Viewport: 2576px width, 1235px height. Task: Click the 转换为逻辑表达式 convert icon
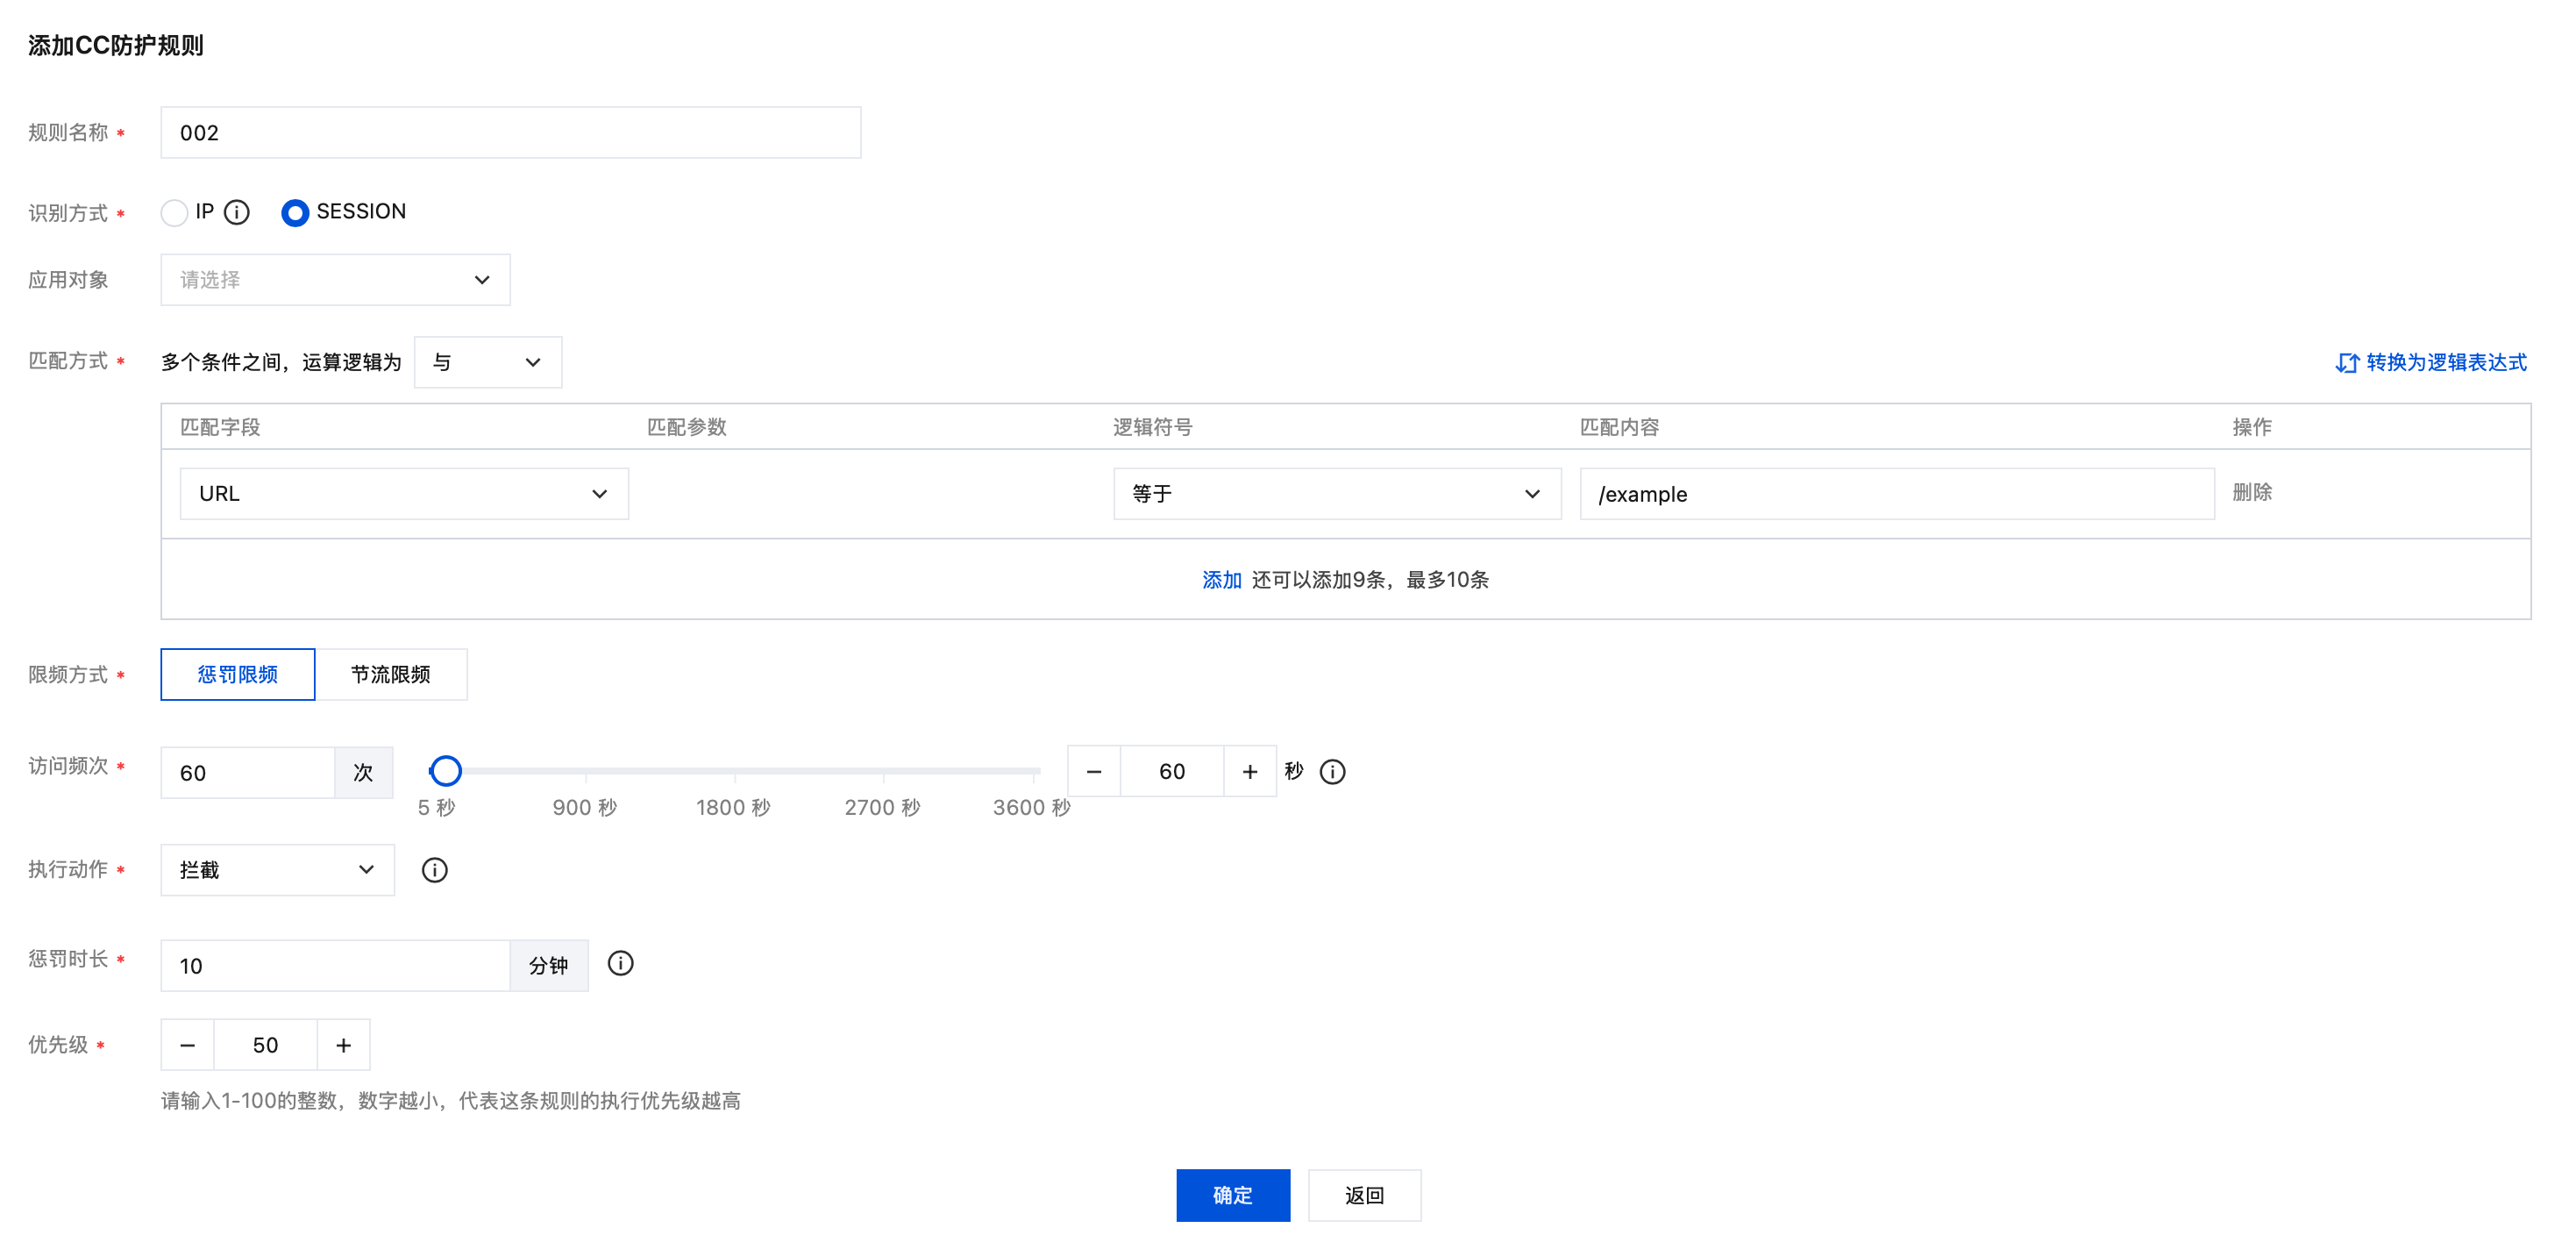[2346, 363]
